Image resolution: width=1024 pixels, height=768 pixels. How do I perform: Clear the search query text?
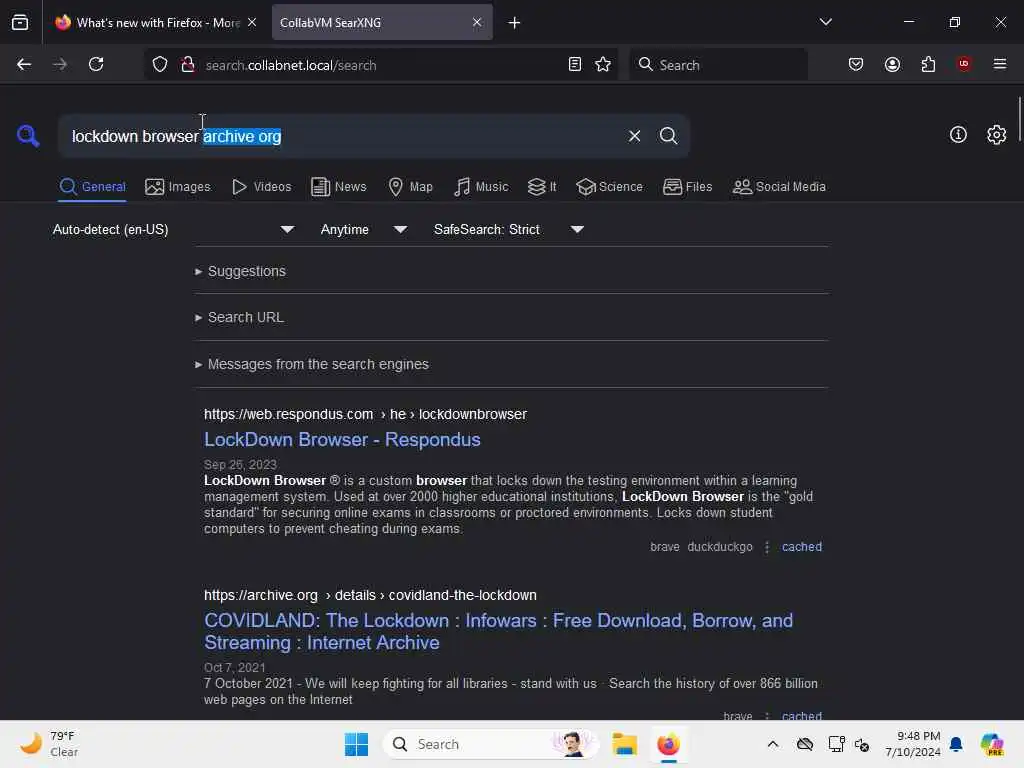point(634,136)
